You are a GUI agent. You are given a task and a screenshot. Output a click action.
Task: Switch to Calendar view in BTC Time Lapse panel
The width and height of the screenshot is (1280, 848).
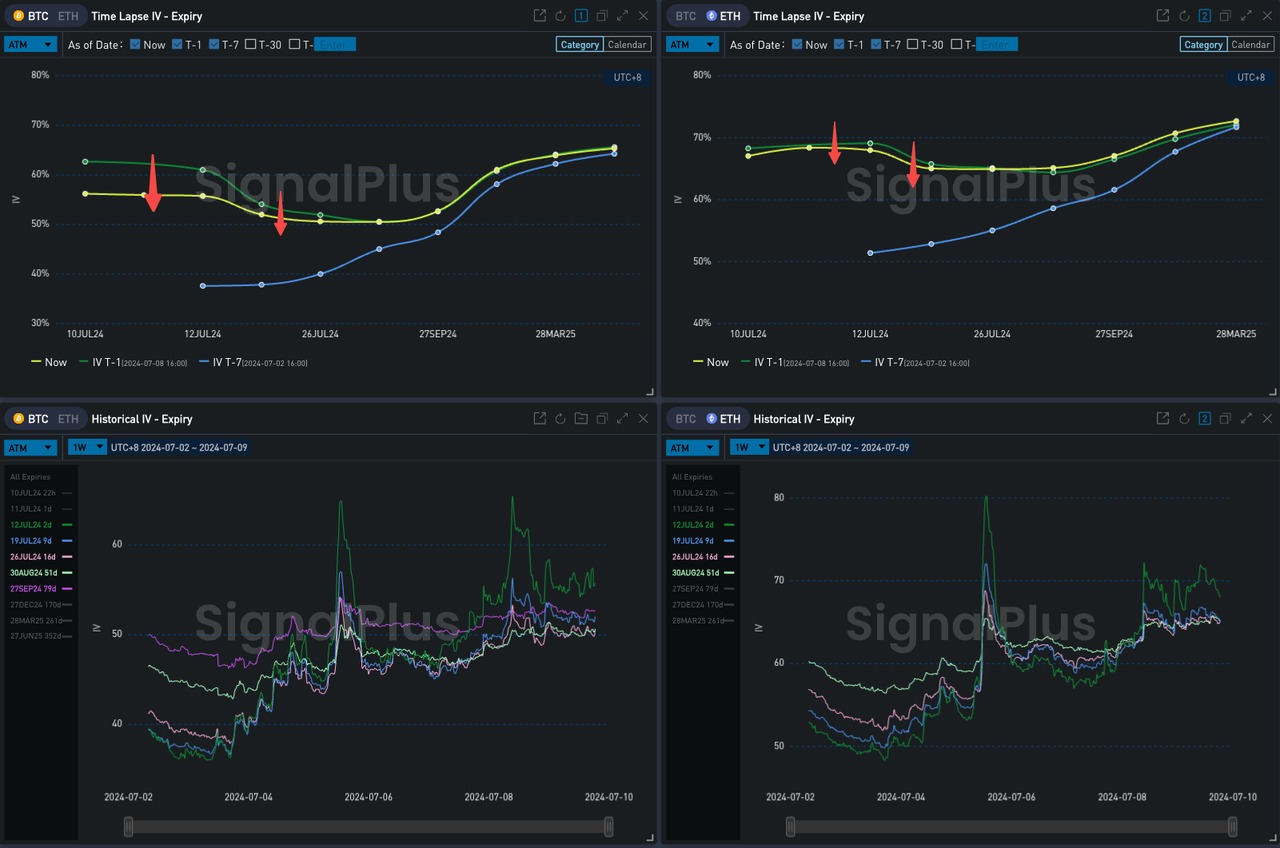pos(627,45)
